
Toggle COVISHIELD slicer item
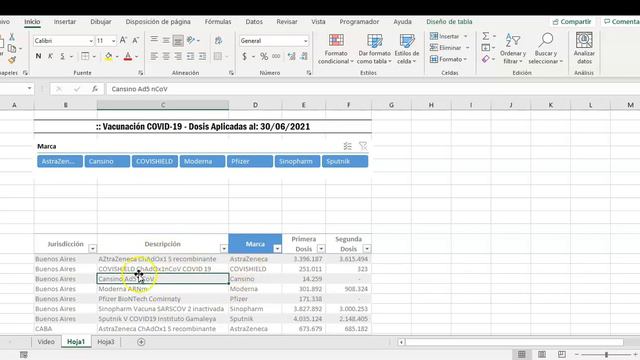pos(155,161)
